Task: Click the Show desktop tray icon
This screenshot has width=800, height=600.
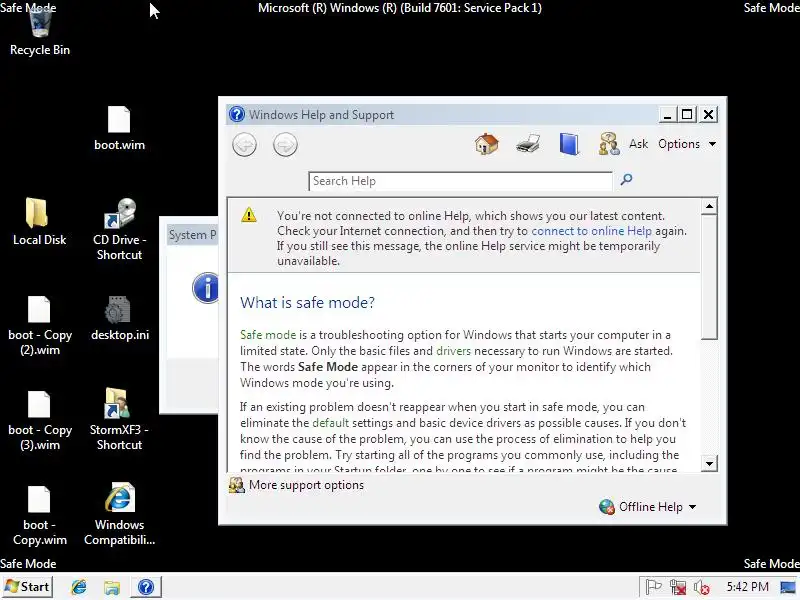Action: (788, 587)
